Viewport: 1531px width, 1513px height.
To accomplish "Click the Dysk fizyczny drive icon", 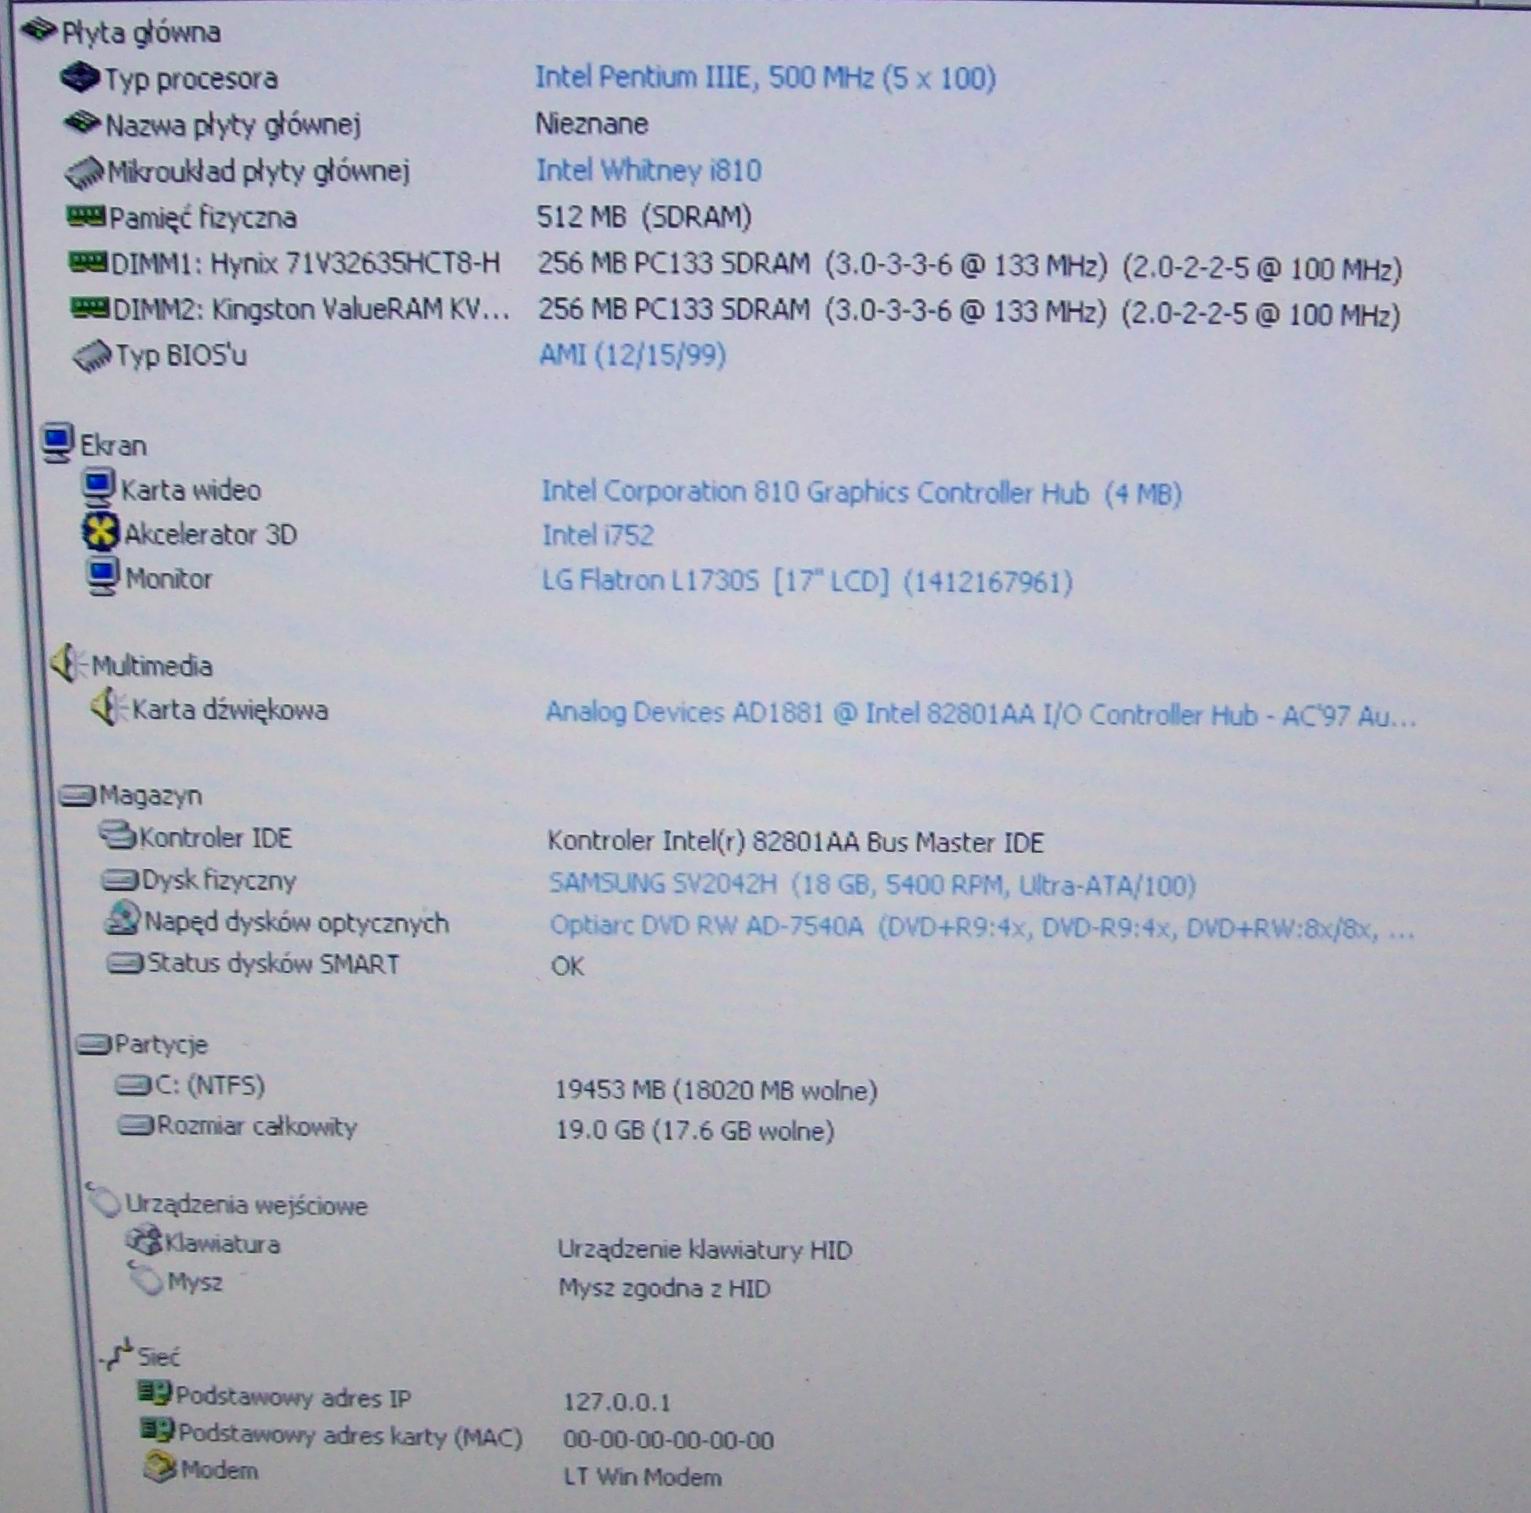I will (120, 880).
